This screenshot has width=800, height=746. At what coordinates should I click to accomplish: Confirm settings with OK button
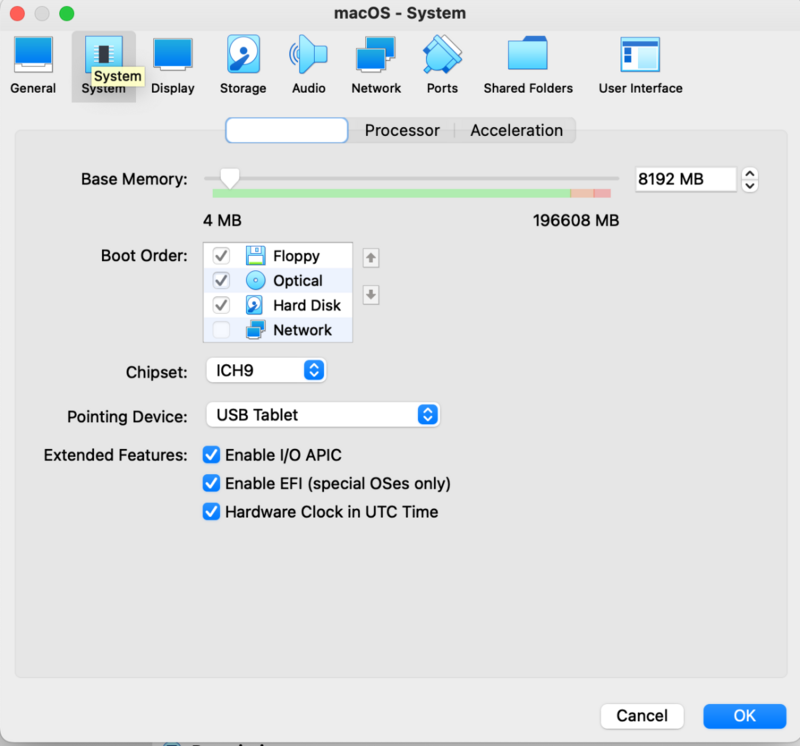[744, 716]
